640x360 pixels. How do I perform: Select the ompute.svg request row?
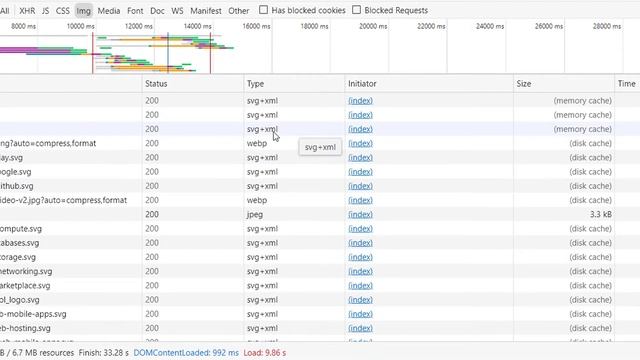tap(320, 229)
